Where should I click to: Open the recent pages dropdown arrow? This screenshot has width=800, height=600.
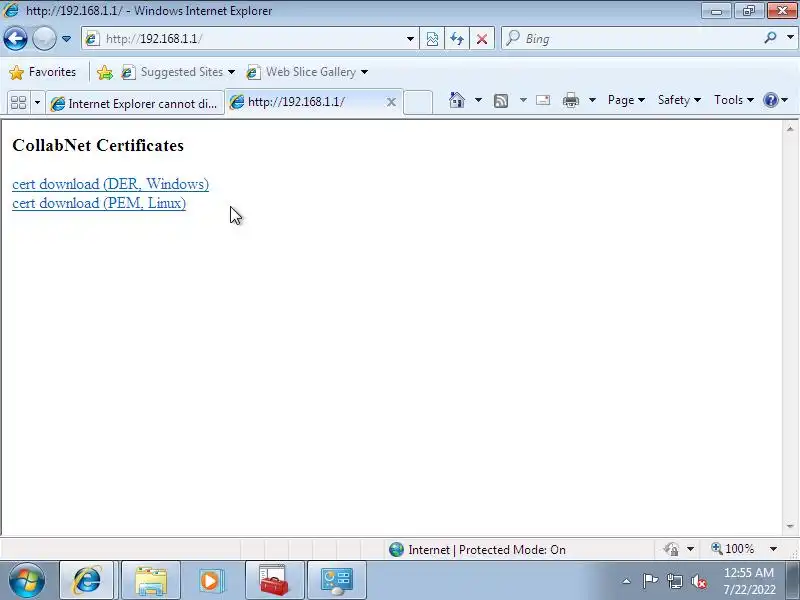pyautogui.click(x=66, y=39)
